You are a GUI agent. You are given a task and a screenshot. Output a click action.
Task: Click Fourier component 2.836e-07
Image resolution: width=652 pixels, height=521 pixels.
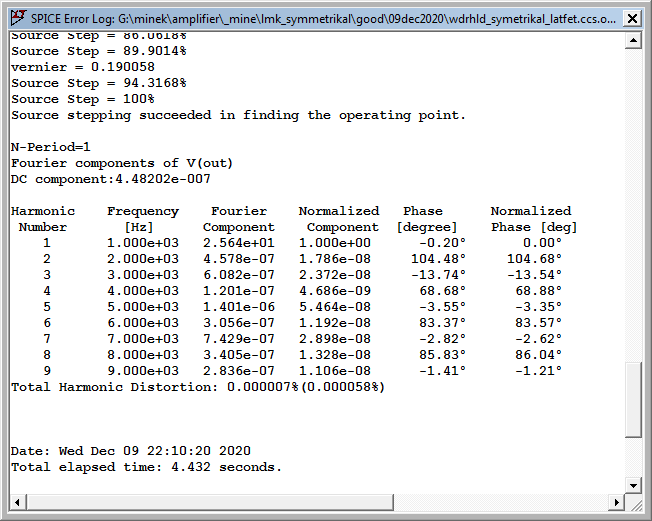(239, 371)
